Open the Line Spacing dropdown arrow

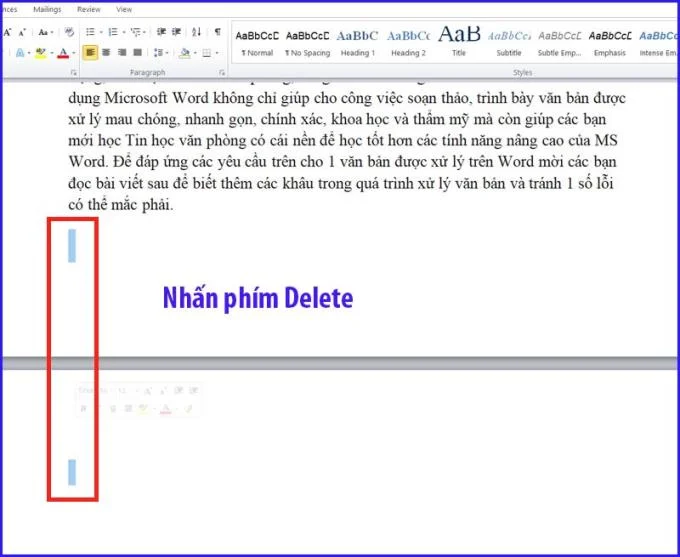(167, 53)
